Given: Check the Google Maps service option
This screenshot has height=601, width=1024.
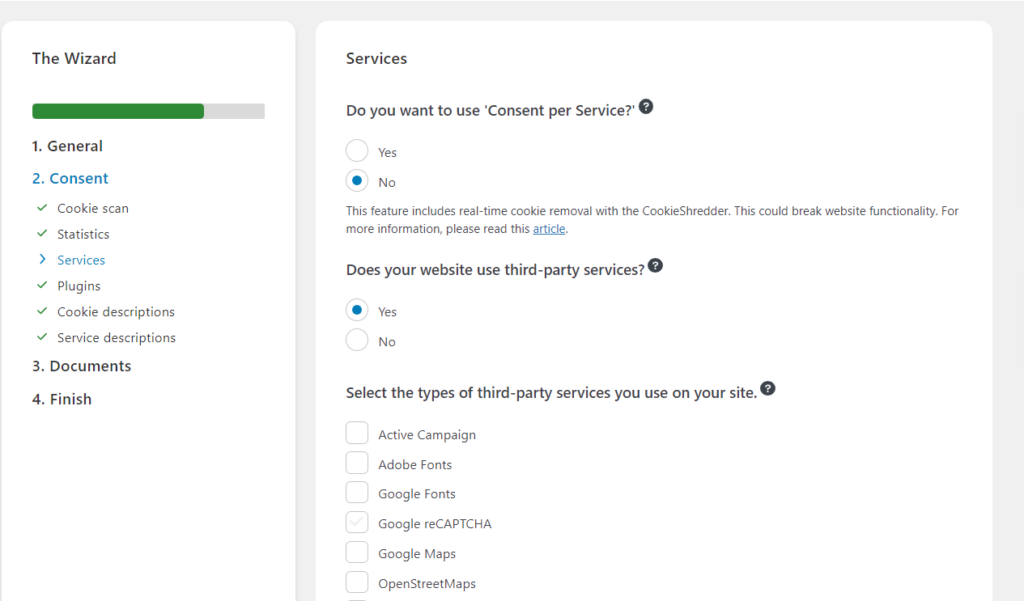Looking at the screenshot, I should (x=357, y=553).
